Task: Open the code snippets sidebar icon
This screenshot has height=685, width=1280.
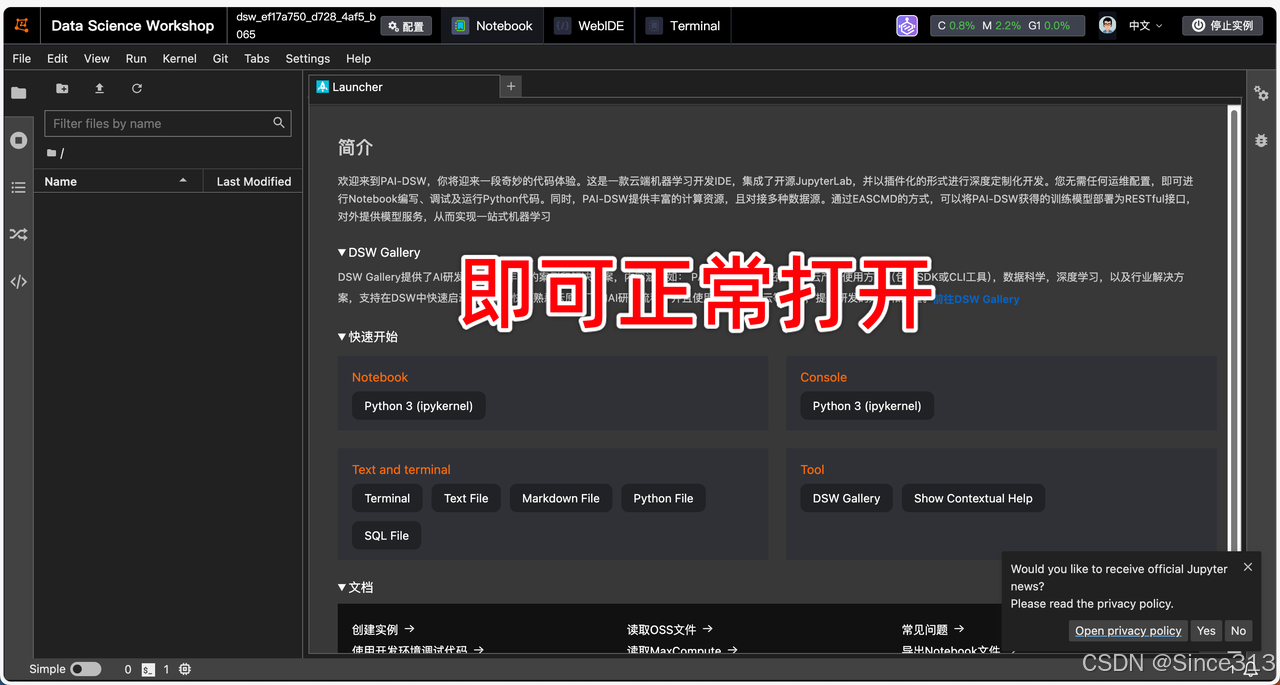Action: [x=18, y=282]
